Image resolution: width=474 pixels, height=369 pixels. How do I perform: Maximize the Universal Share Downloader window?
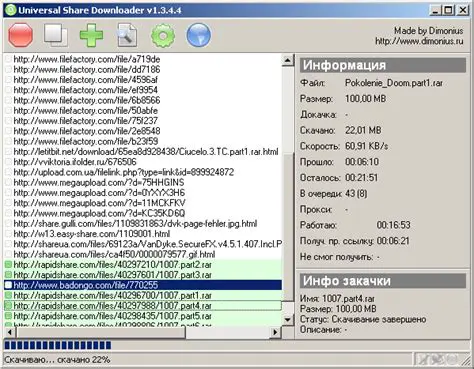pos(449,10)
